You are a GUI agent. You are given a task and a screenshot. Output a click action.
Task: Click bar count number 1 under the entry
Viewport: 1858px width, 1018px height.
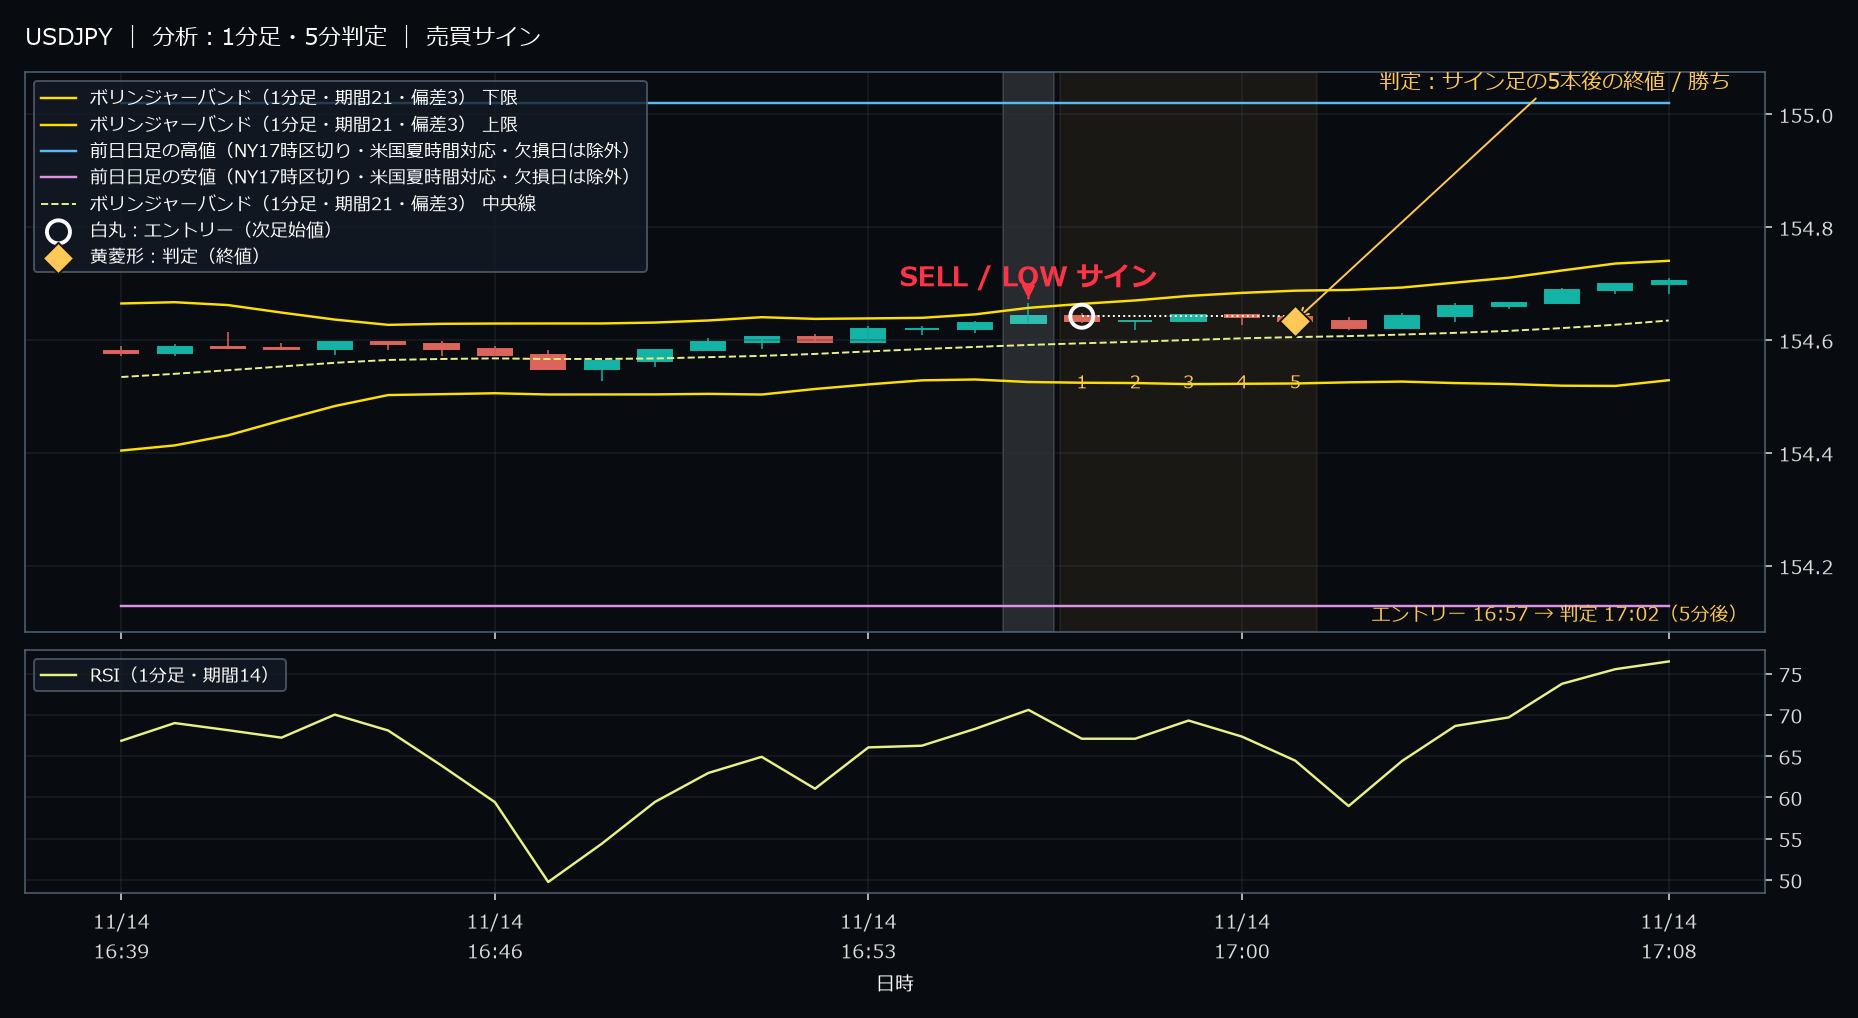1081,382
